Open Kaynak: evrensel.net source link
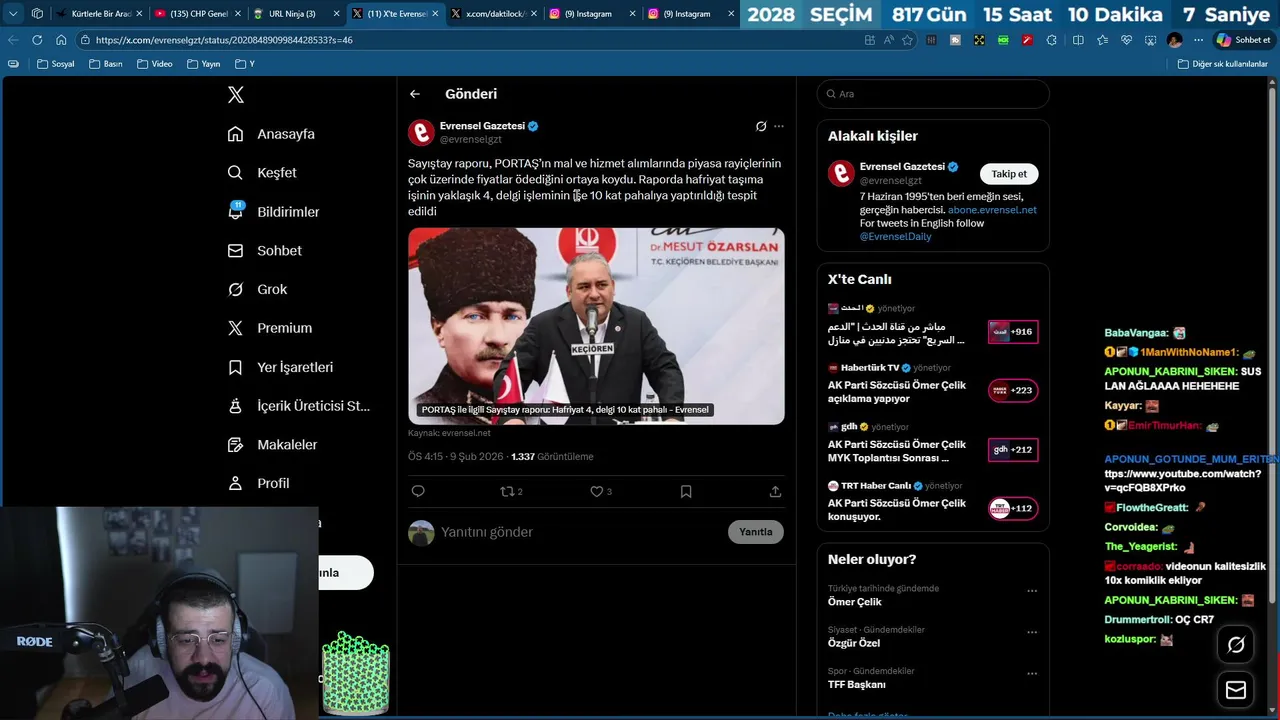 [449, 433]
